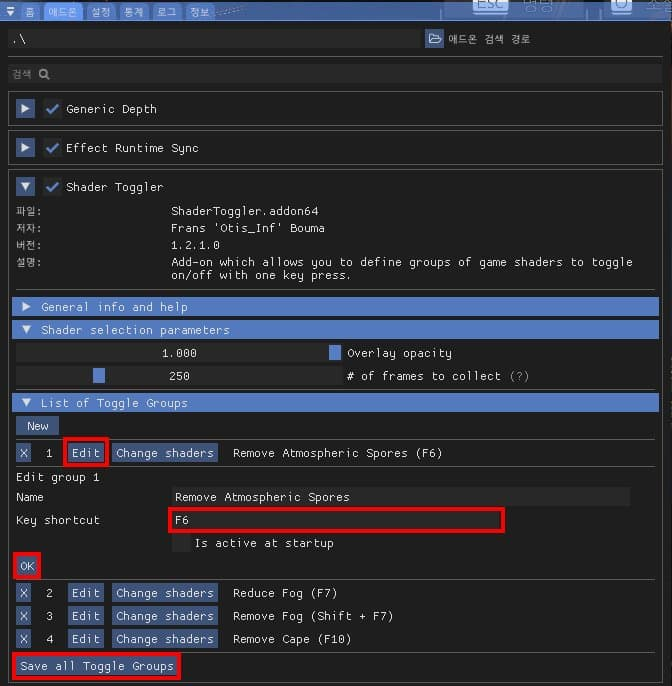Delete Remove Fog group with X
Screen dimensions: 672x686
24,616
